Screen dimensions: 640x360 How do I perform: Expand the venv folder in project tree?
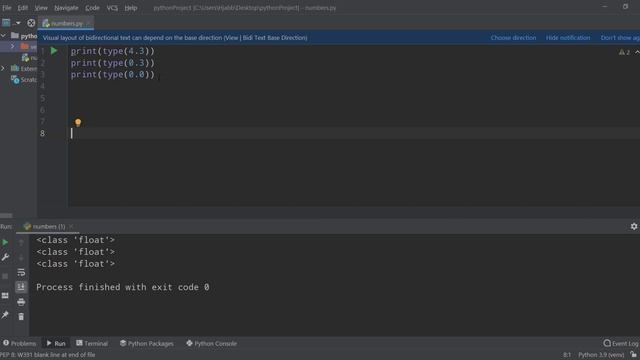[13, 47]
